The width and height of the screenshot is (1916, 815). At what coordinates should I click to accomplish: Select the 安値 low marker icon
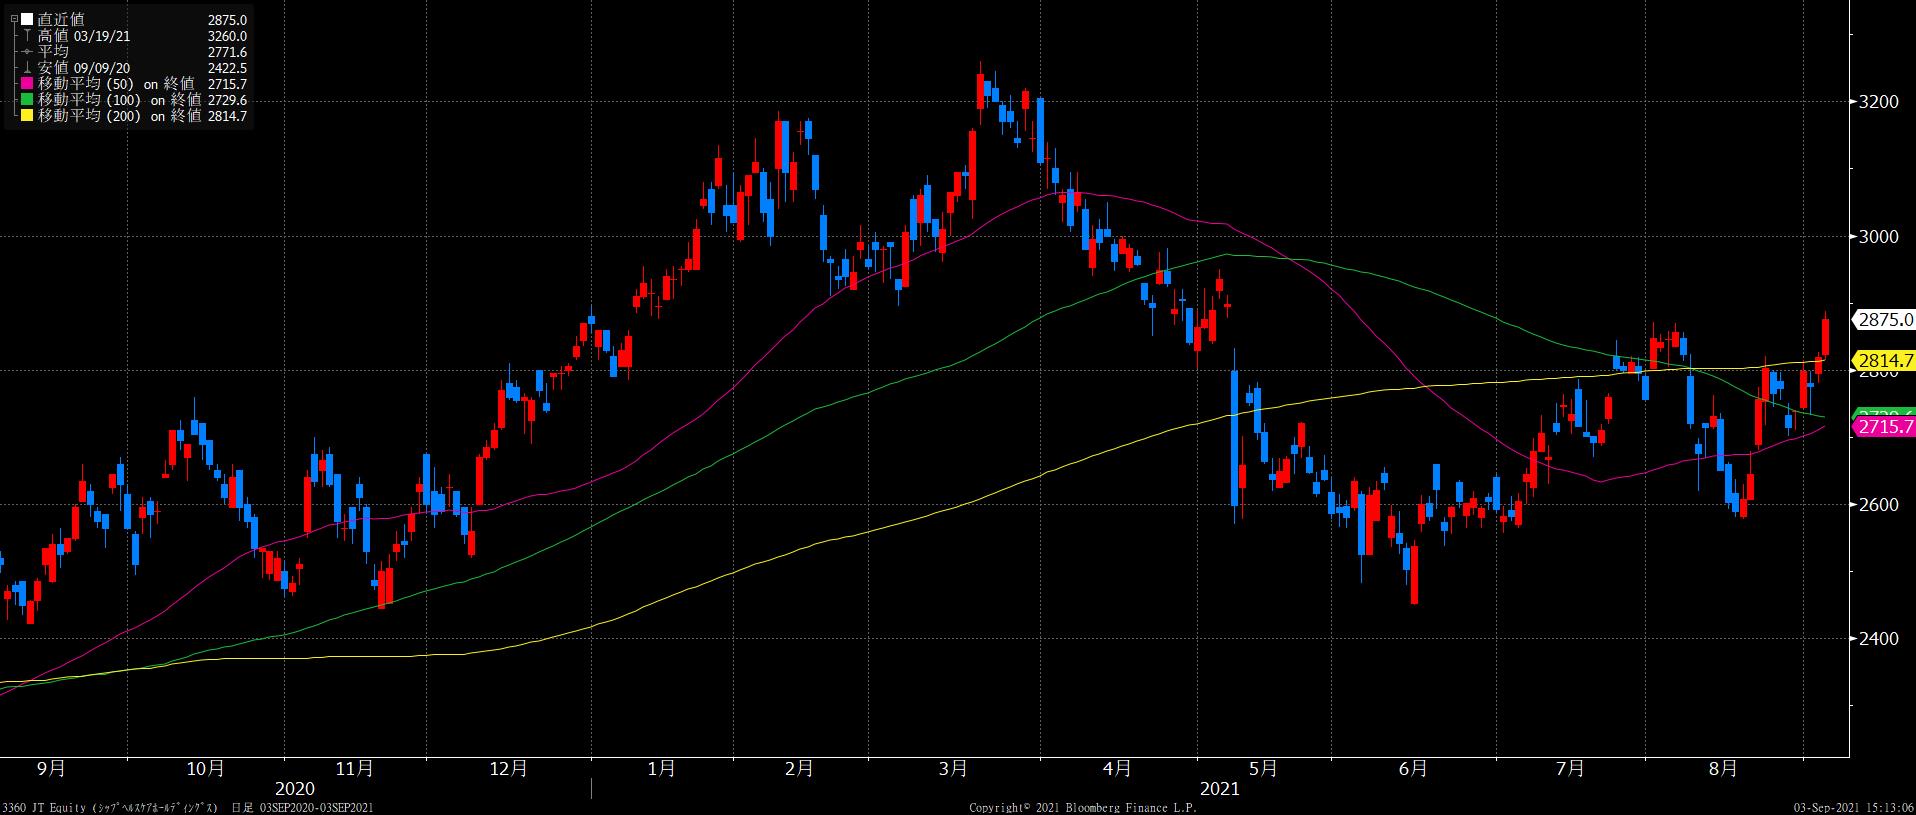click(27, 68)
